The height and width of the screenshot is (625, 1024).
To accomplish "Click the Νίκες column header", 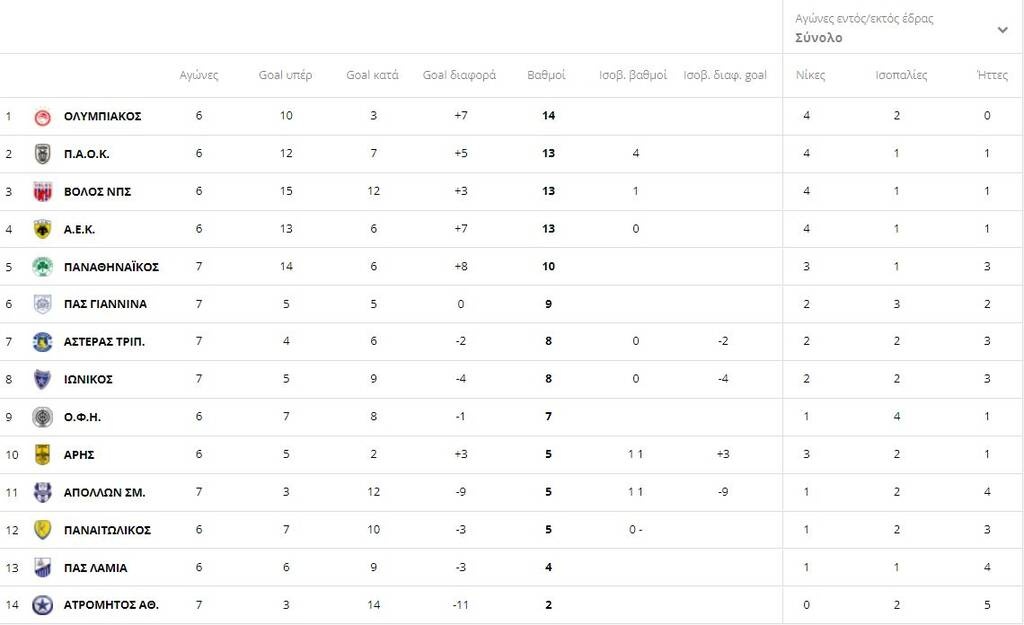I will [x=810, y=76].
